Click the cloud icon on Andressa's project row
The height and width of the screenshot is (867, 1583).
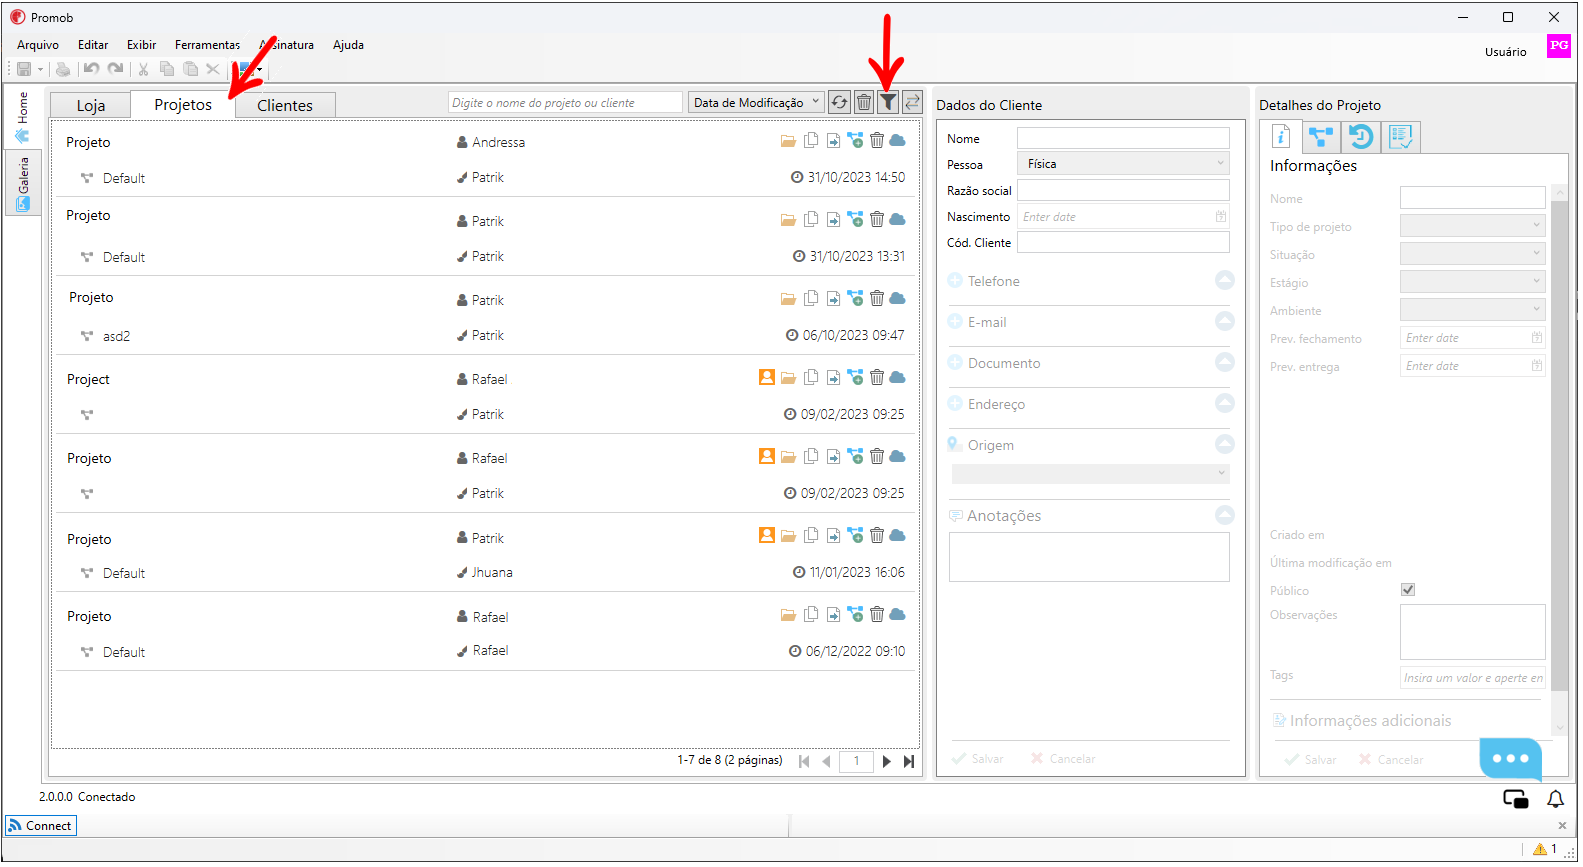click(x=897, y=140)
